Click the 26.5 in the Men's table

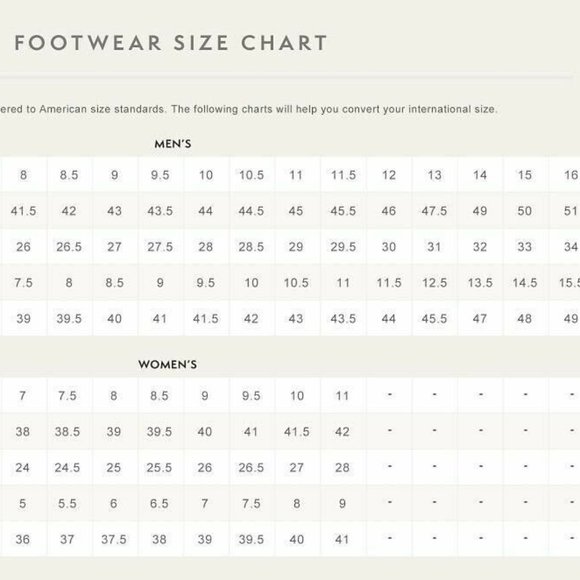point(69,246)
